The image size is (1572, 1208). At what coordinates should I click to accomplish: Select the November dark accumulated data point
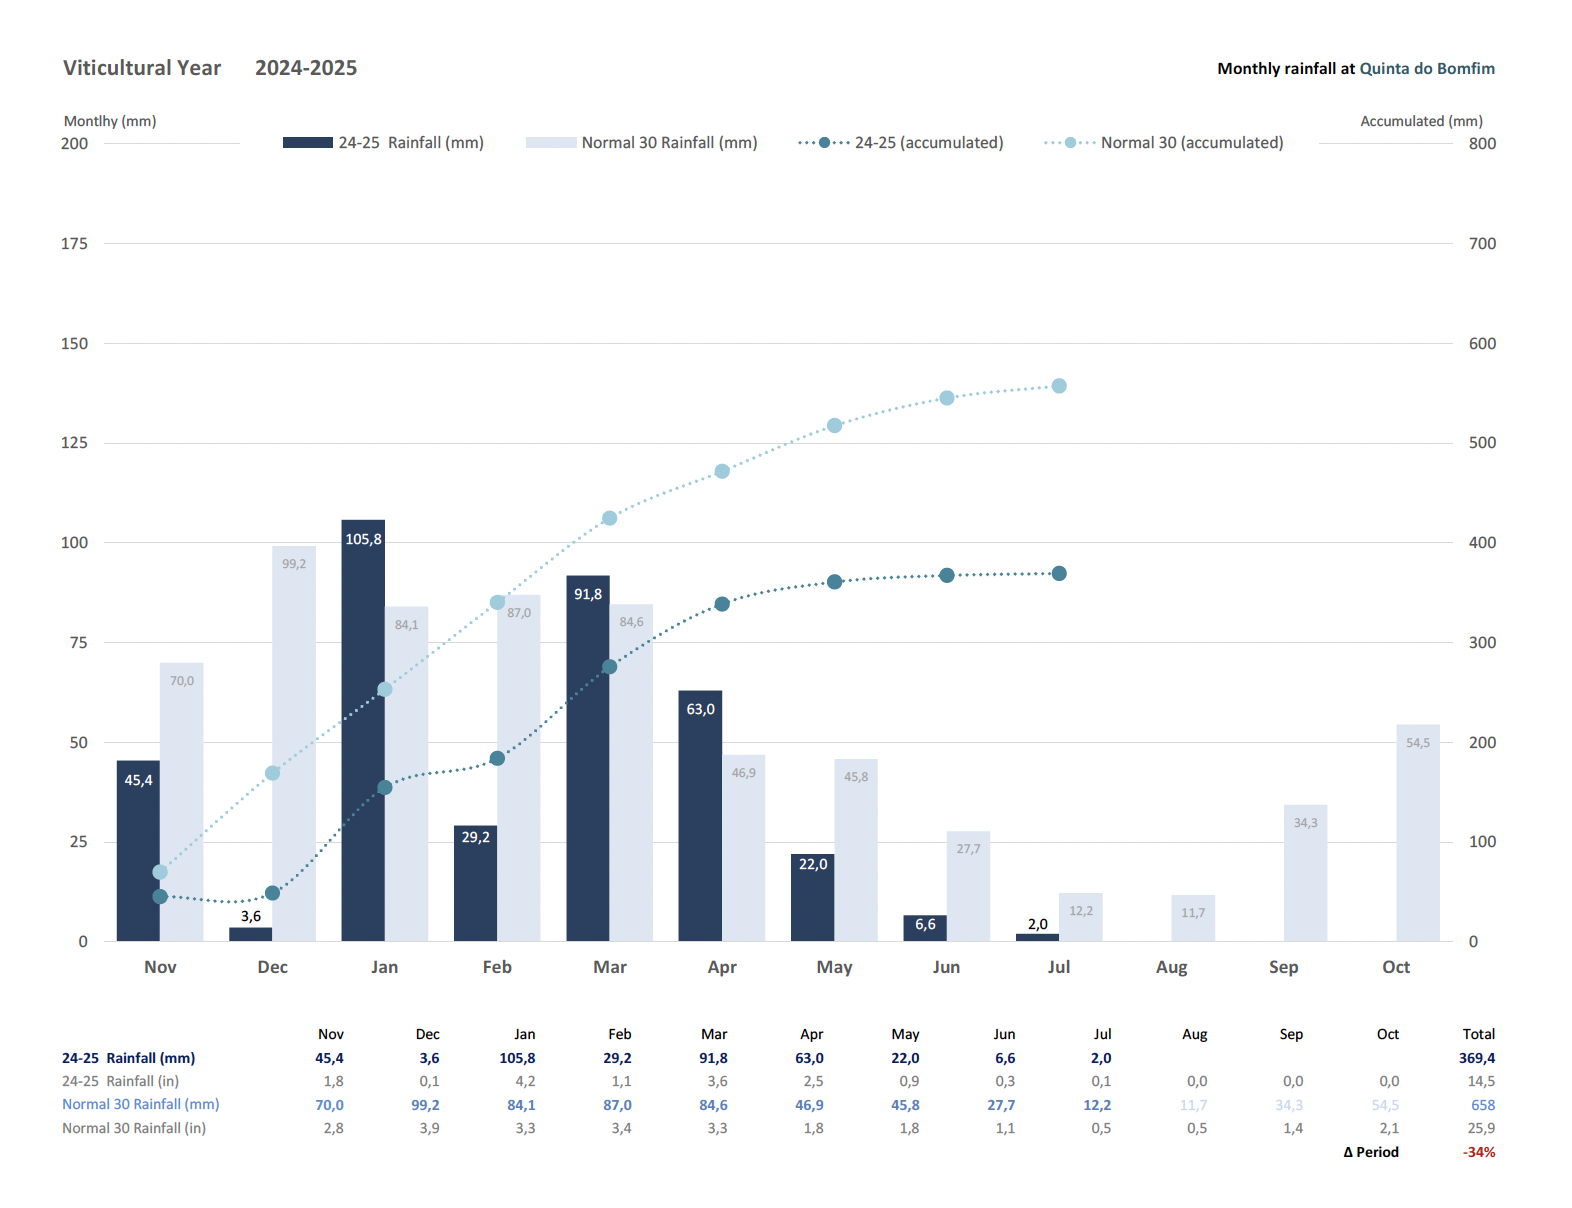160,897
